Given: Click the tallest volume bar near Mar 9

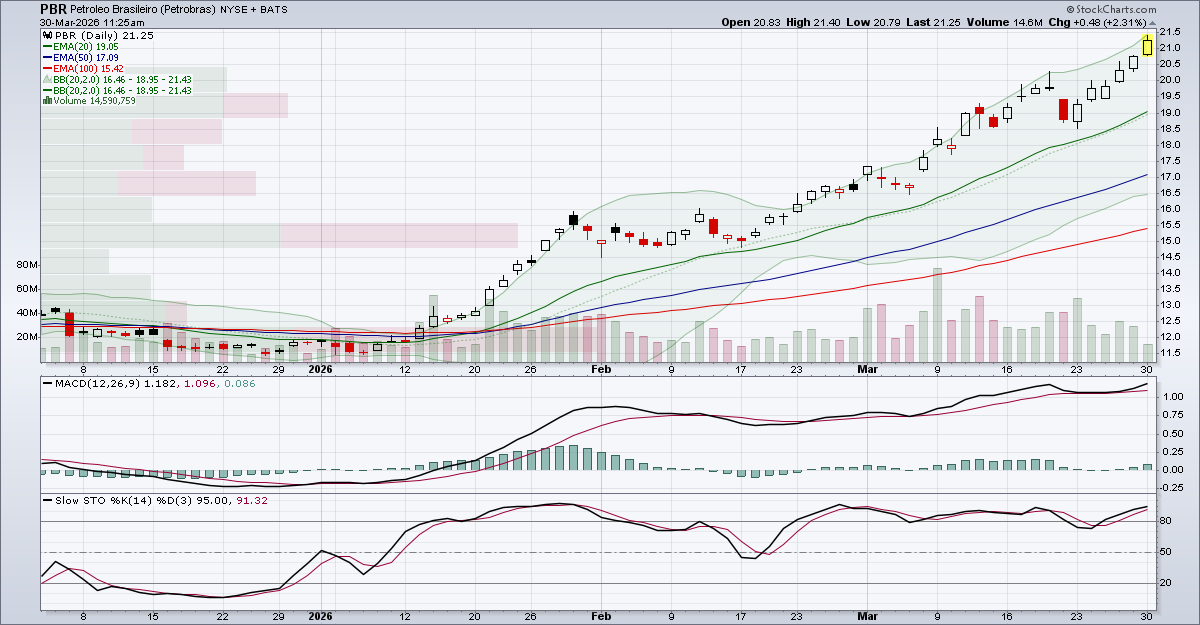Looking at the screenshot, I should [x=937, y=315].
